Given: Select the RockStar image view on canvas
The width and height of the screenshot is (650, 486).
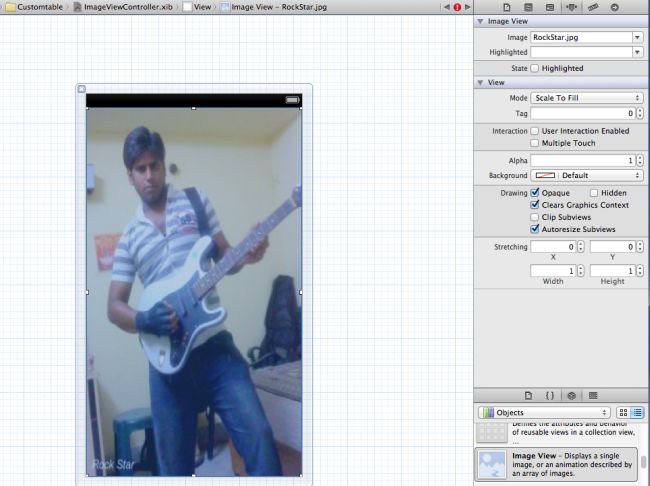Looking at the screenshot, I should [194, 292].
